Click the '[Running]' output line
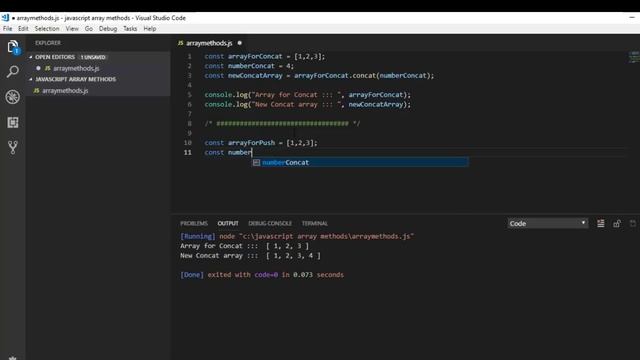Screen dimensions: 640x360 pyautogui.click(x=297, y=236)
